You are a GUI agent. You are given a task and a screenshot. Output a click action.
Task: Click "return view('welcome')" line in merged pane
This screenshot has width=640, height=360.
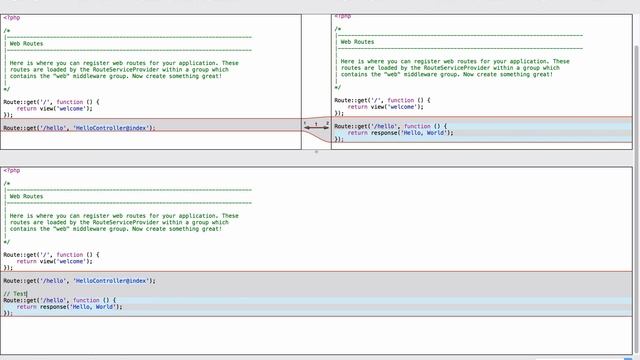pos(55,261)
